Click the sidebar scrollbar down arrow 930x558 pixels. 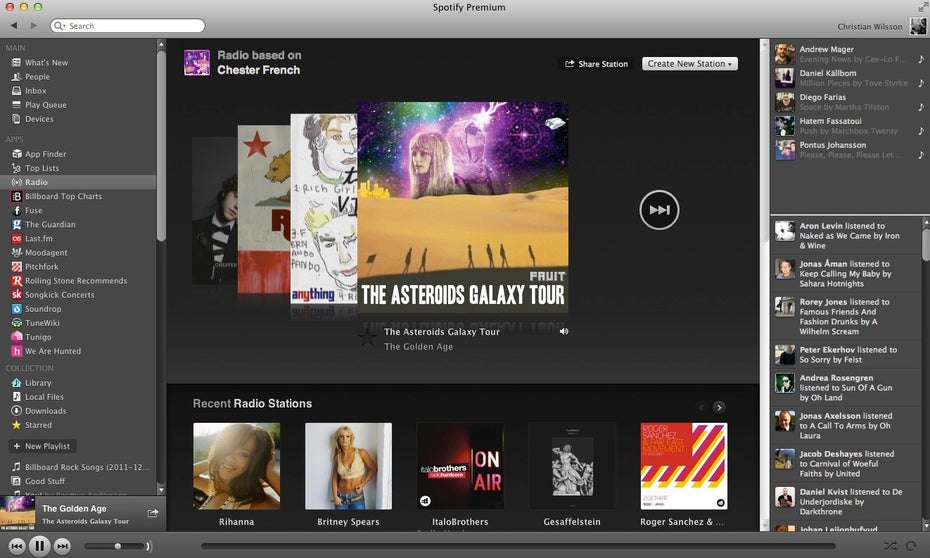tap(161, 490)
